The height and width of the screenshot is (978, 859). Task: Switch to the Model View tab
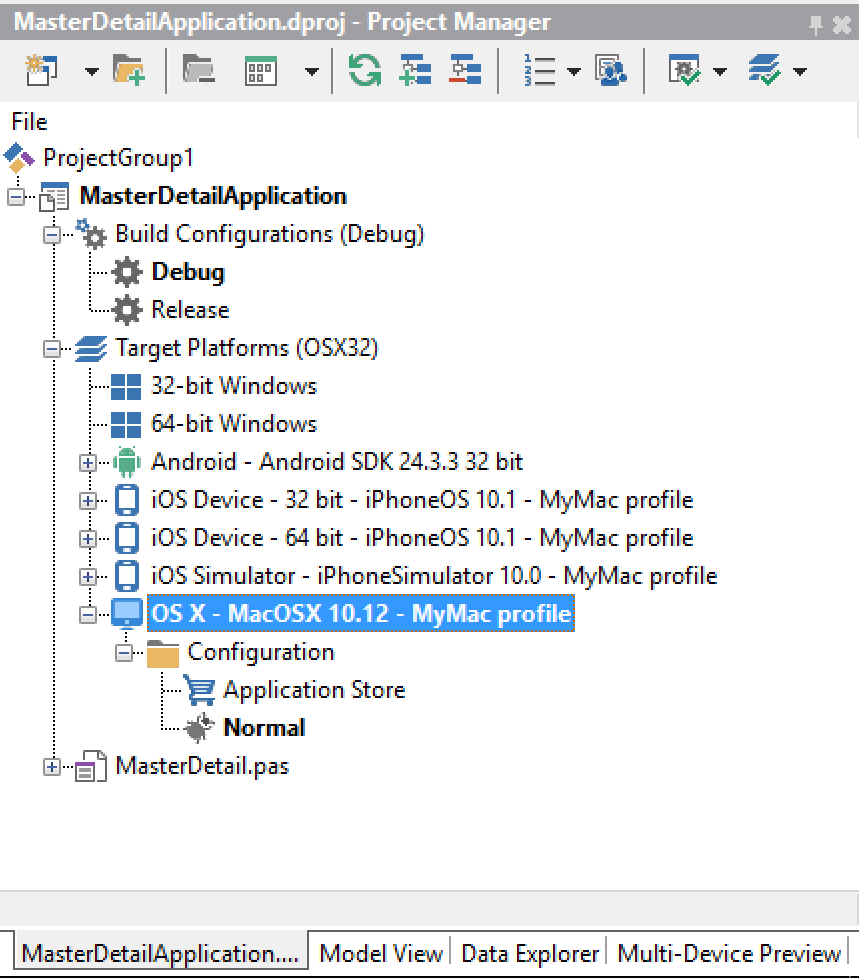coord(381,954)
